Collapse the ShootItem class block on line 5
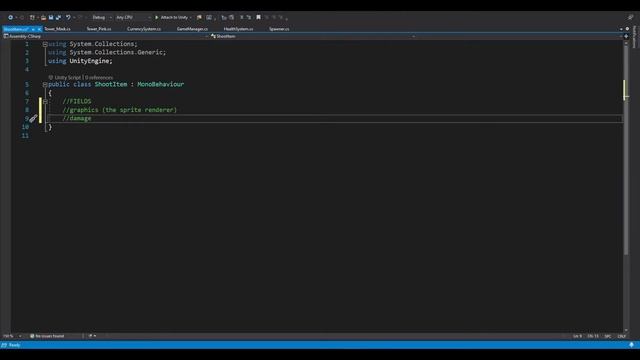 45,84
